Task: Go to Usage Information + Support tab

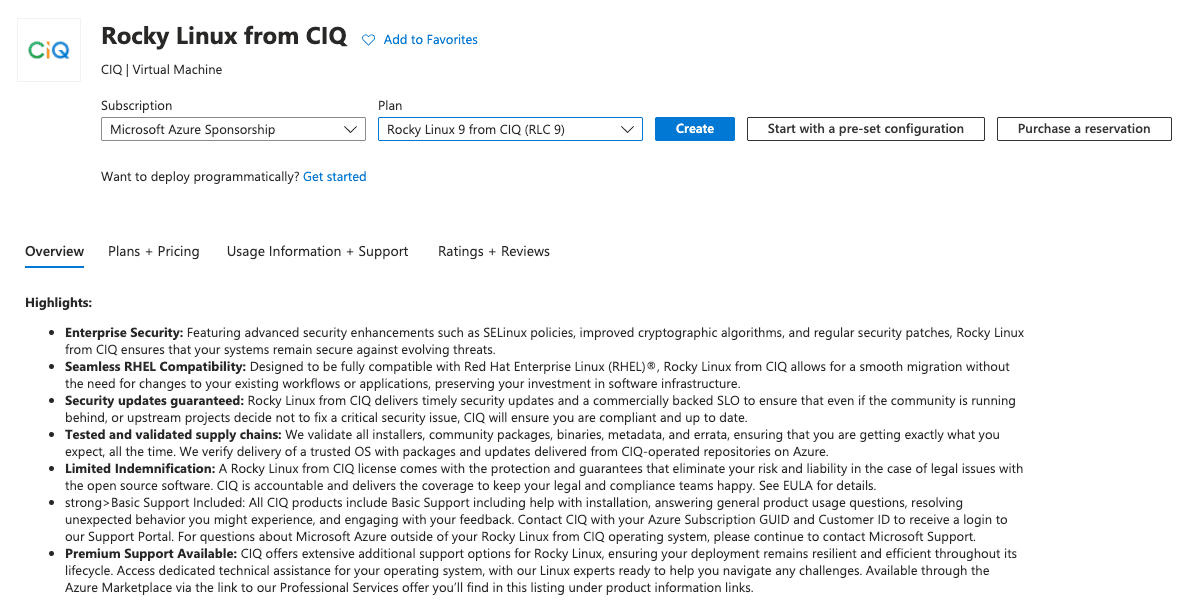Action: [x=317, y=252]
